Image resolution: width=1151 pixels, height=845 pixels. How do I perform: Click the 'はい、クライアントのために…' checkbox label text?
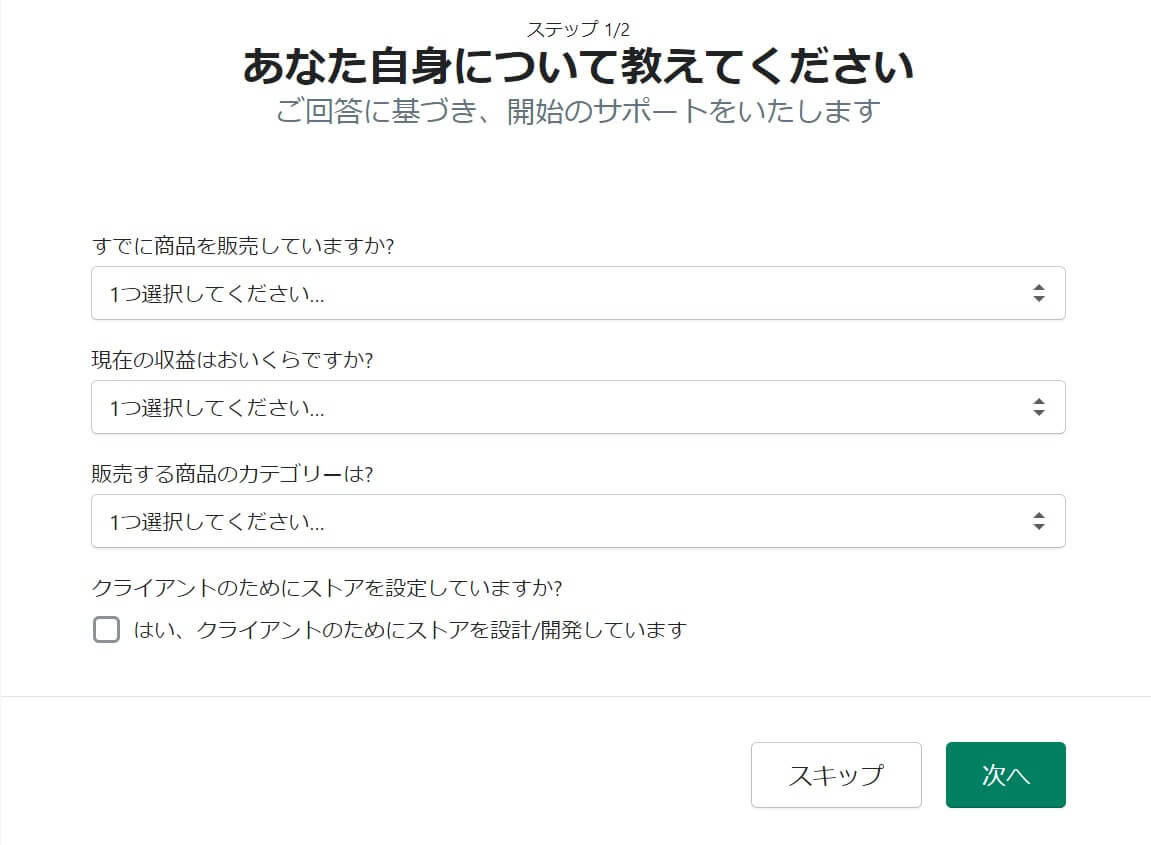(410, 630)
